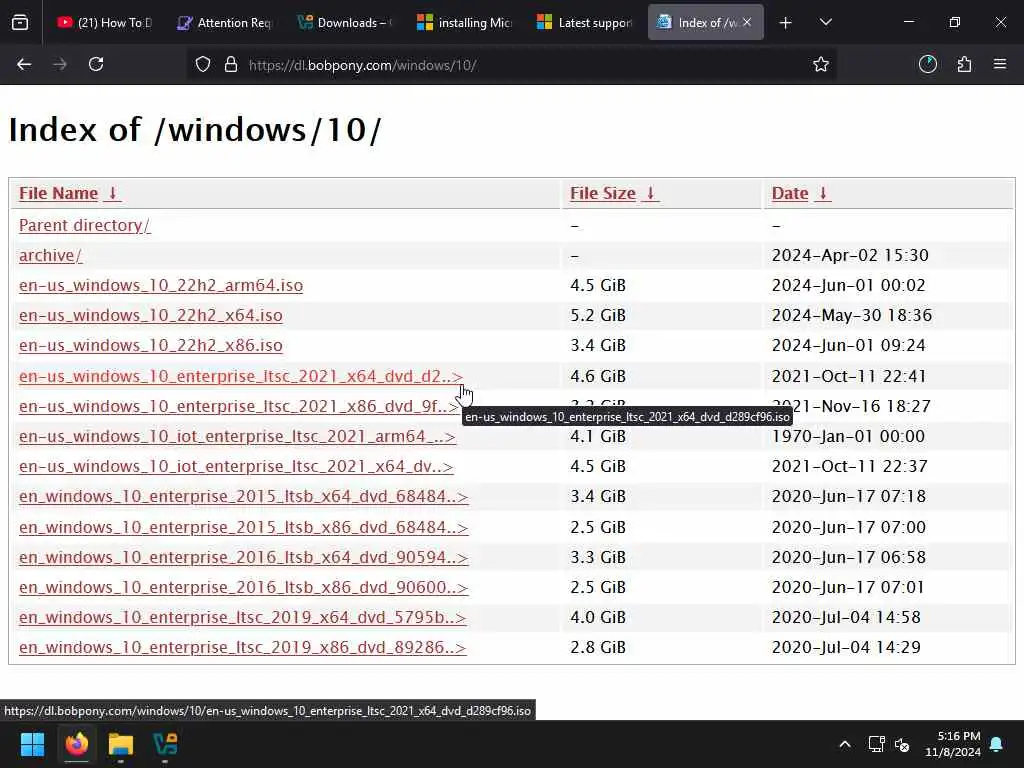This screenshot has width=1024, height=768.
Task: Download enterprise ltsc 2019 x64 ISO
Action: tap(242, 617)
